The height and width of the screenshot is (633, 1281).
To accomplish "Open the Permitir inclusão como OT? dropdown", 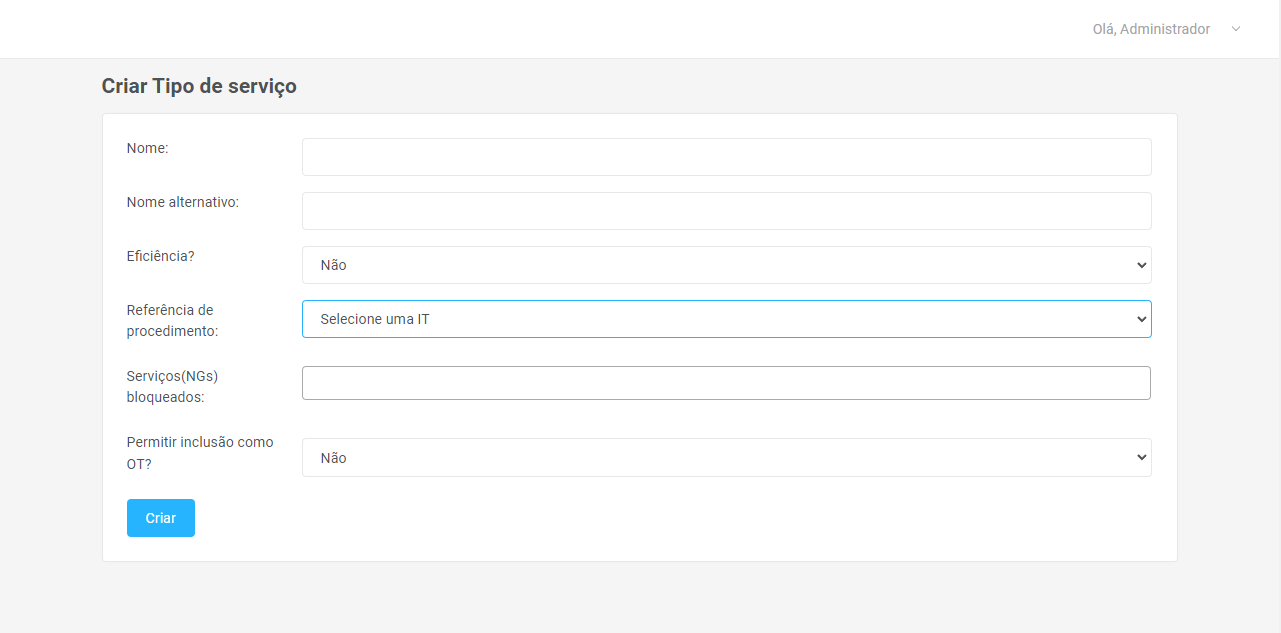I will (x=725, y=457).
